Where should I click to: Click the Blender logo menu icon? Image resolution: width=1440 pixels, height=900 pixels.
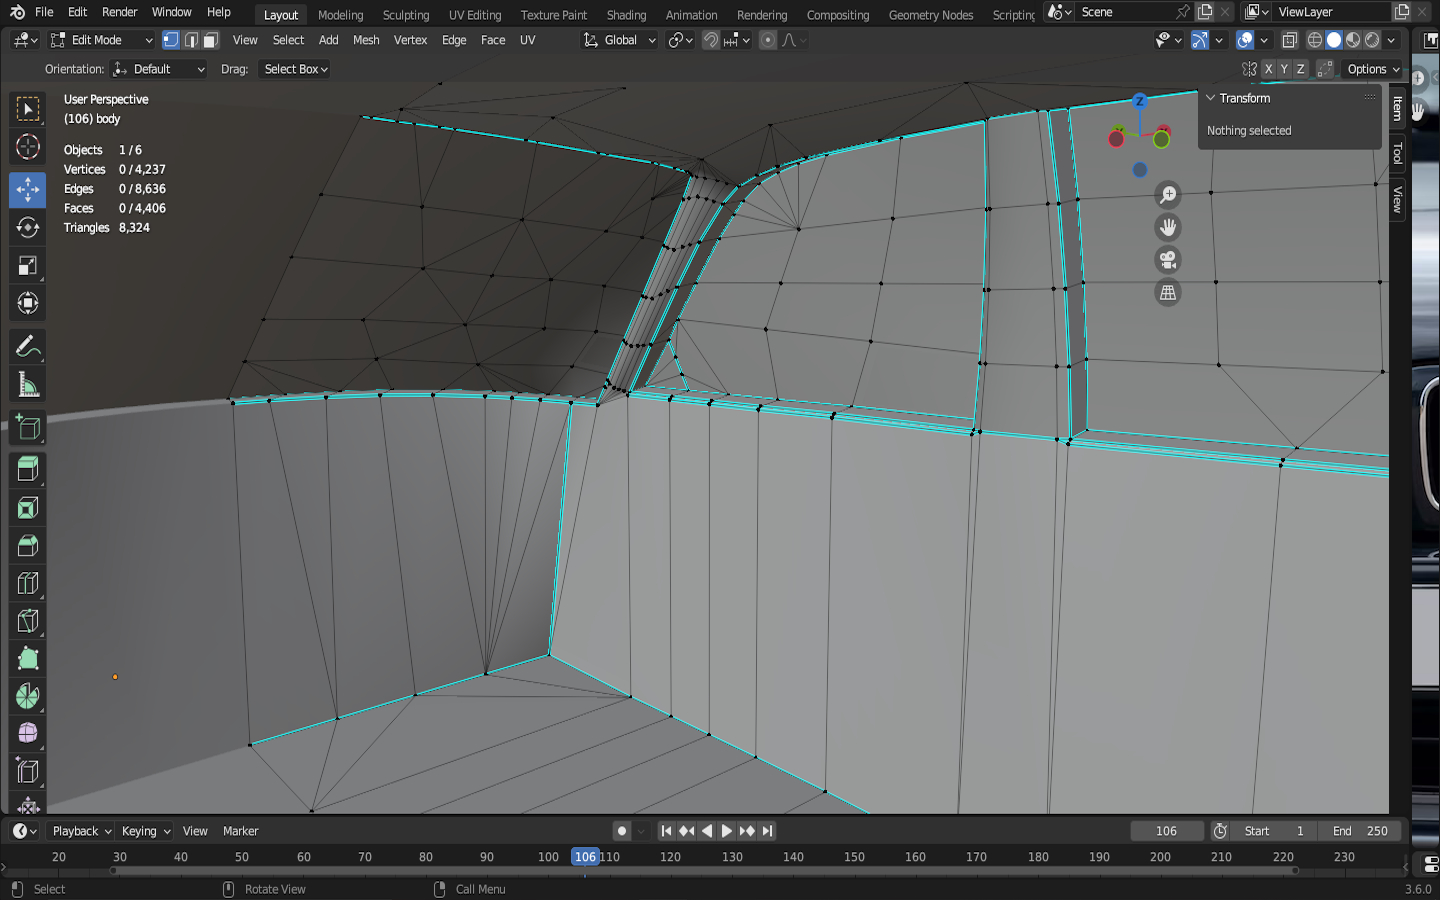click(17, 12)
